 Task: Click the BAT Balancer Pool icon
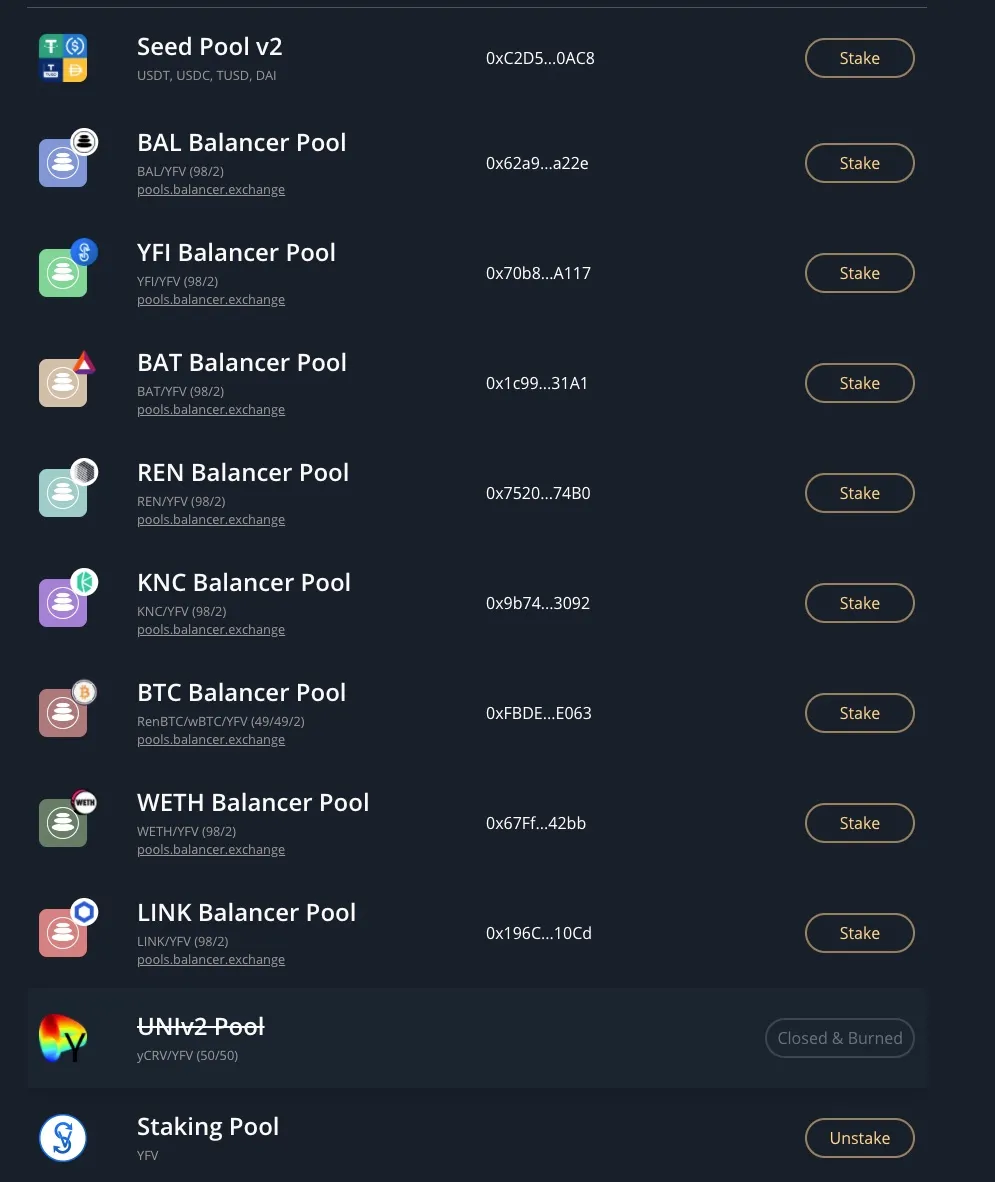[64, 382]
